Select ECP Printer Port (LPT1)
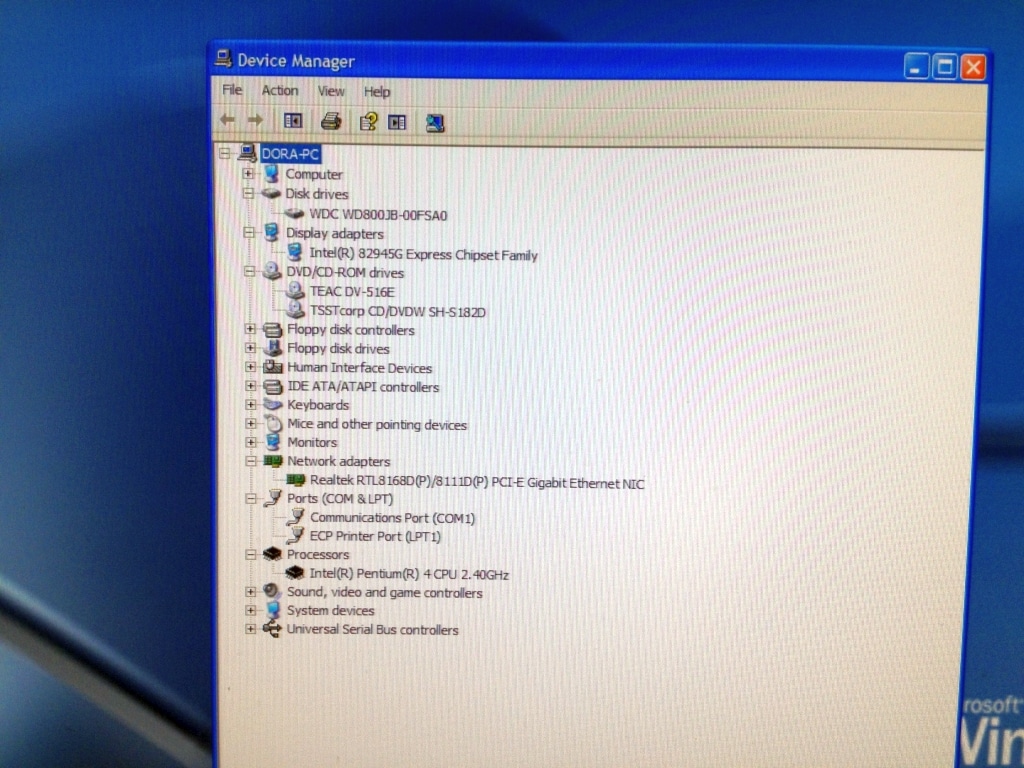The image size is (1024, 768). [x=375, y=536]
